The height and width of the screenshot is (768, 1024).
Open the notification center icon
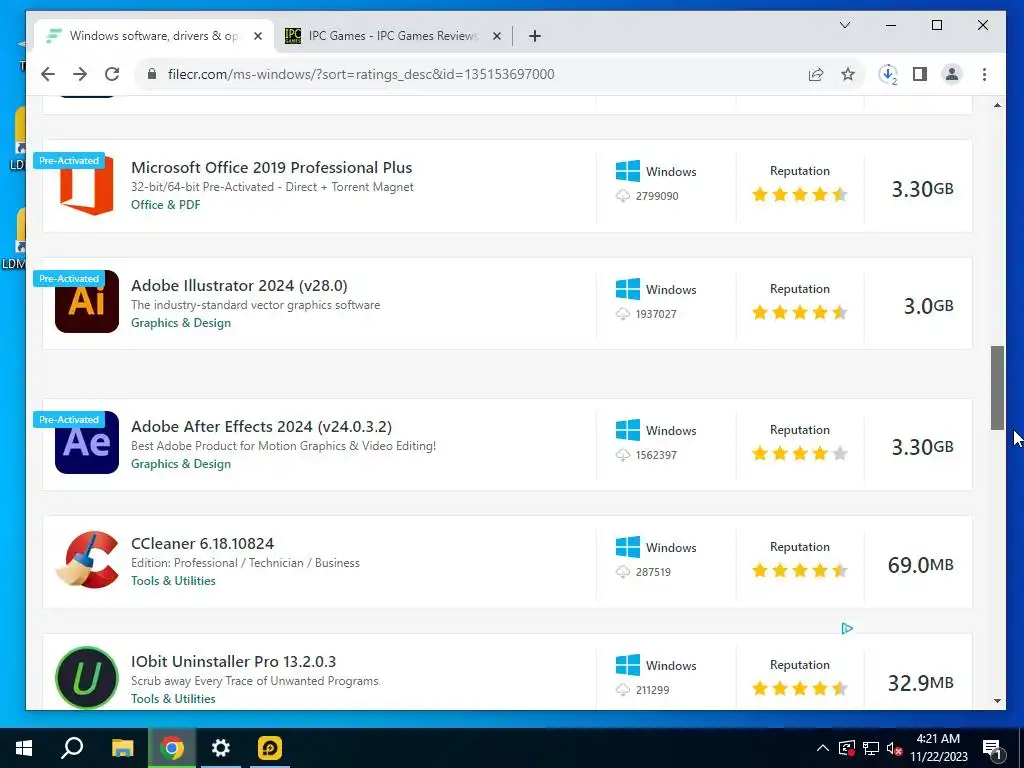(x=992, y=748)
